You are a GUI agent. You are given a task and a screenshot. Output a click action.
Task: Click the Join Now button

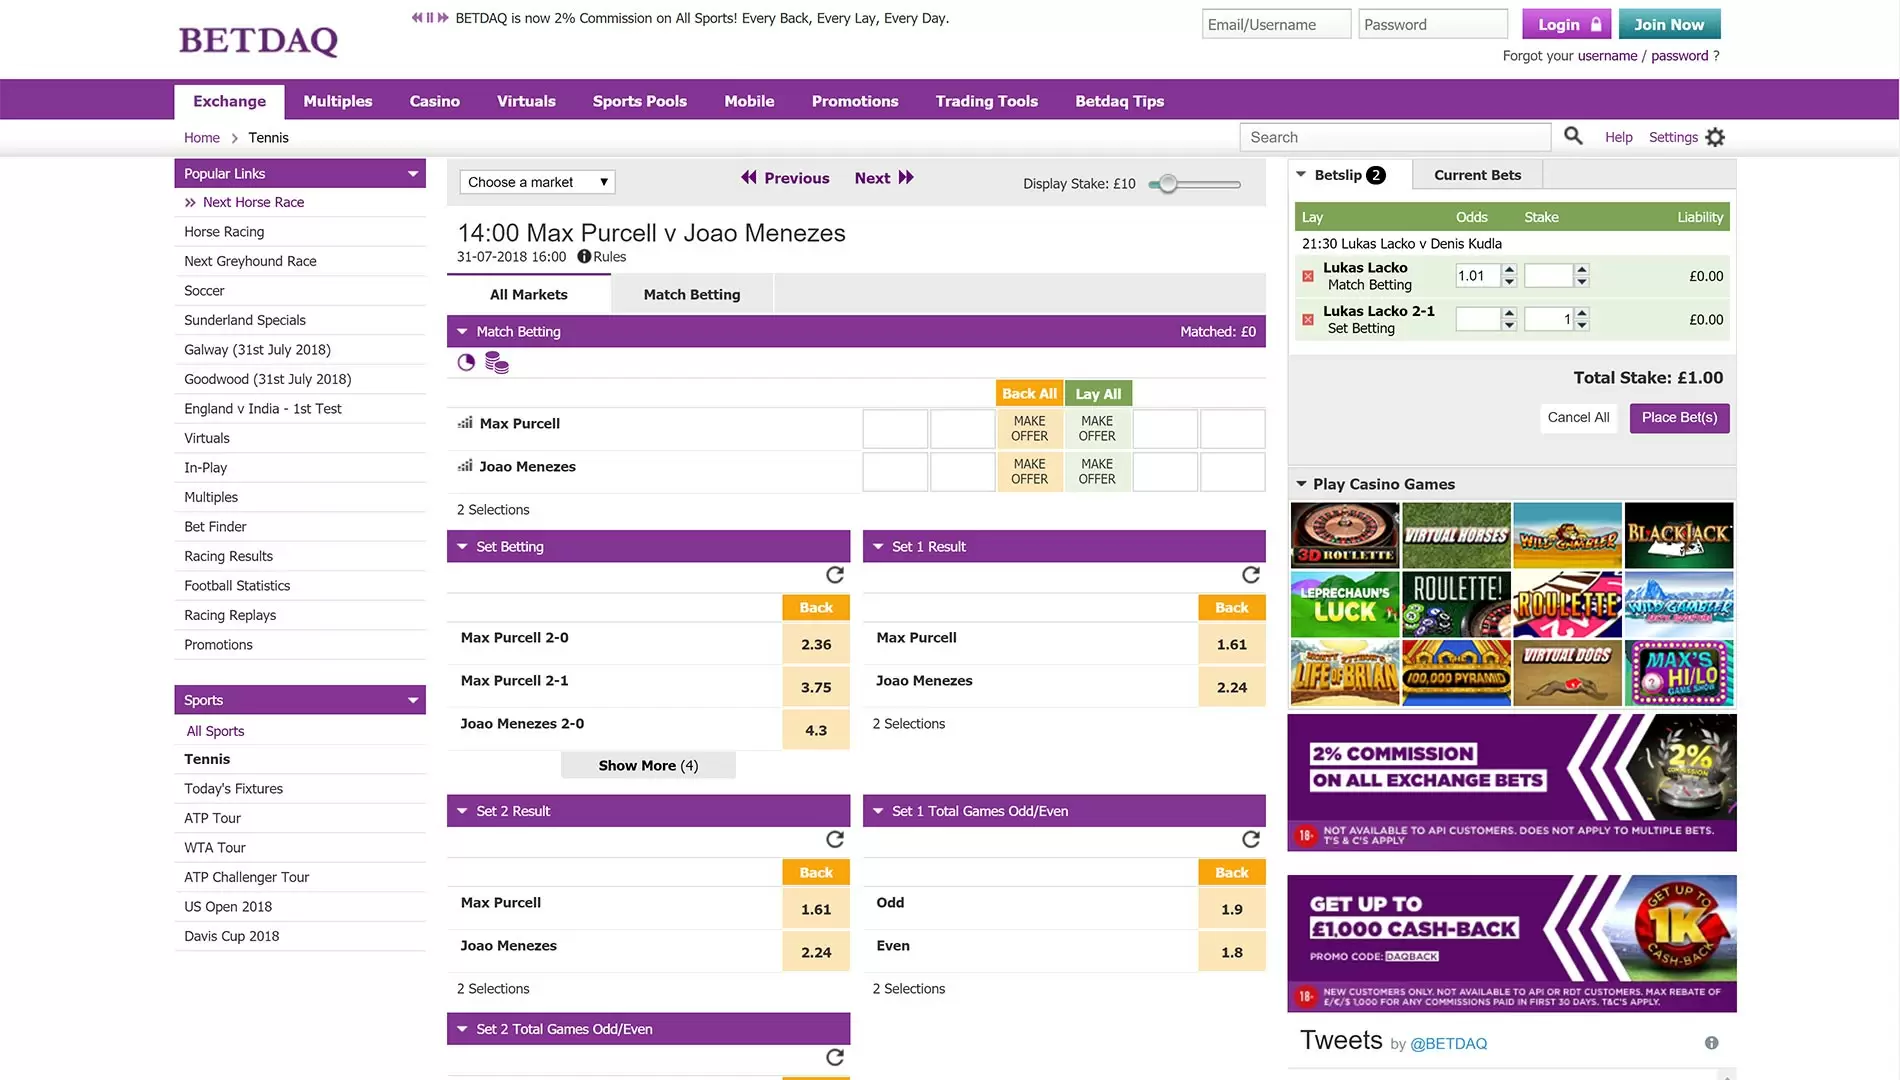1669,24
